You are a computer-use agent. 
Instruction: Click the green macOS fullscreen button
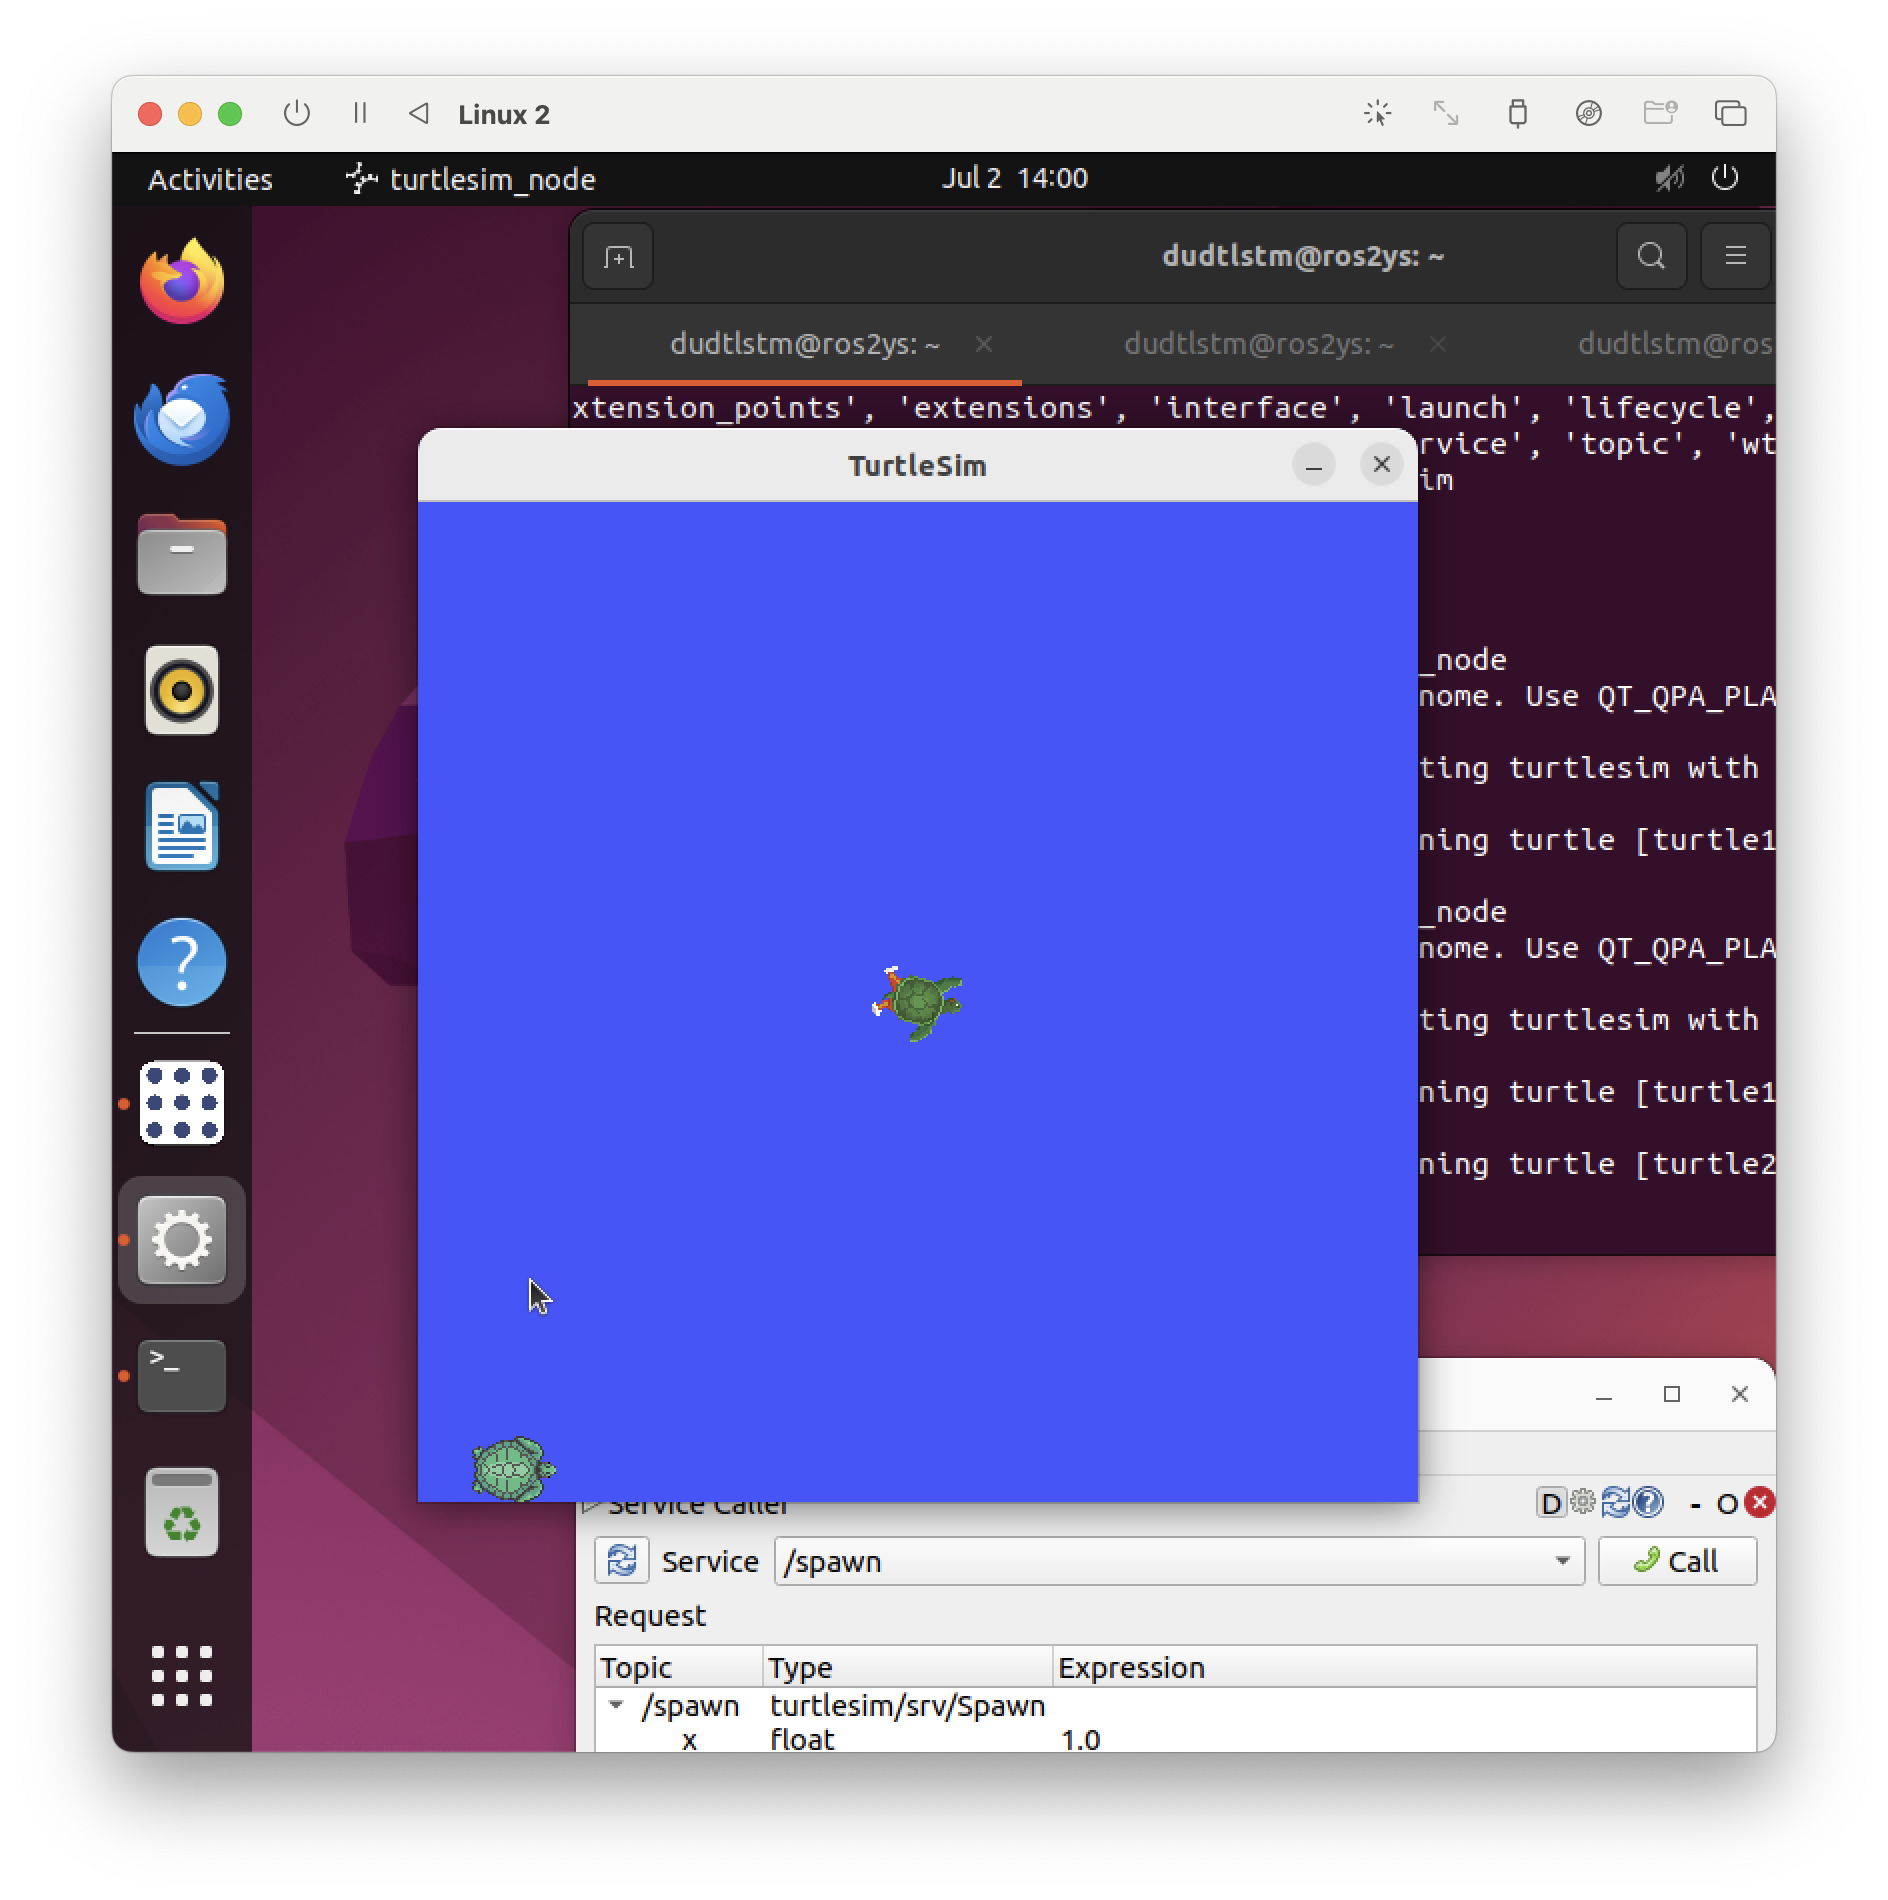[x=230, y=114]
